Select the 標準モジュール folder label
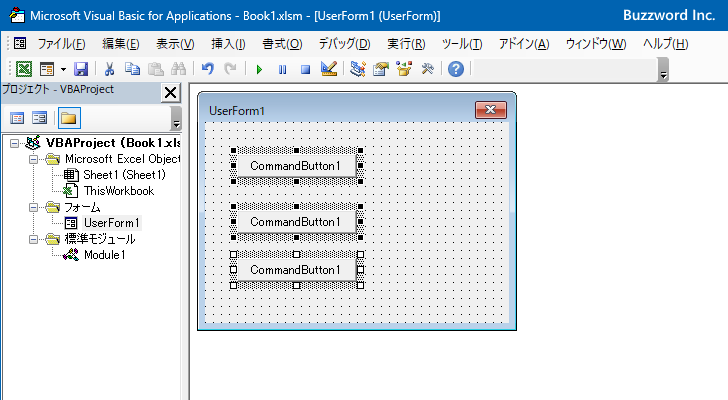The width and height of the screenshot is (728, 400). pos(100,239)
